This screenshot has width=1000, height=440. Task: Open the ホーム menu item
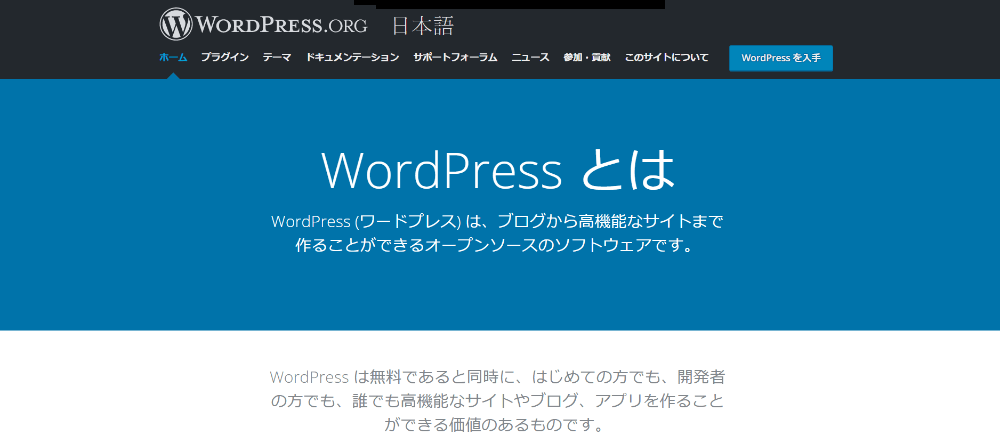[173, 57]
